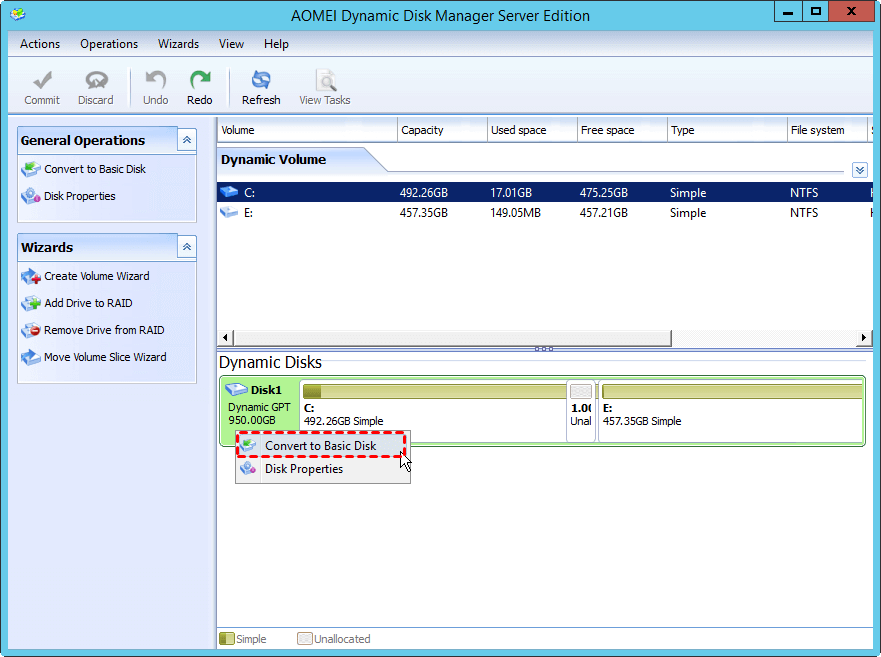This screenshot has width=881, height=657.
Task: Click Convert to Basic Disk icon in sidebar
Action: [31, 169]
